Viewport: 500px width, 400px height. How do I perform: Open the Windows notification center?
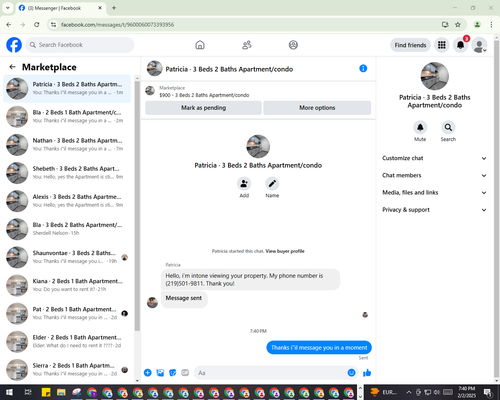point(489,392)
